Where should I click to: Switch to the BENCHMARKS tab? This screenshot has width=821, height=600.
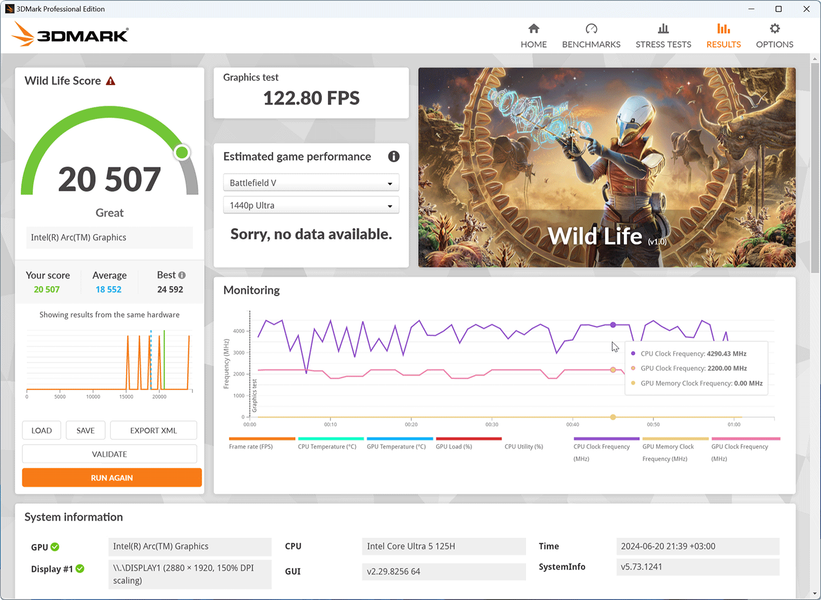(591, 36)
